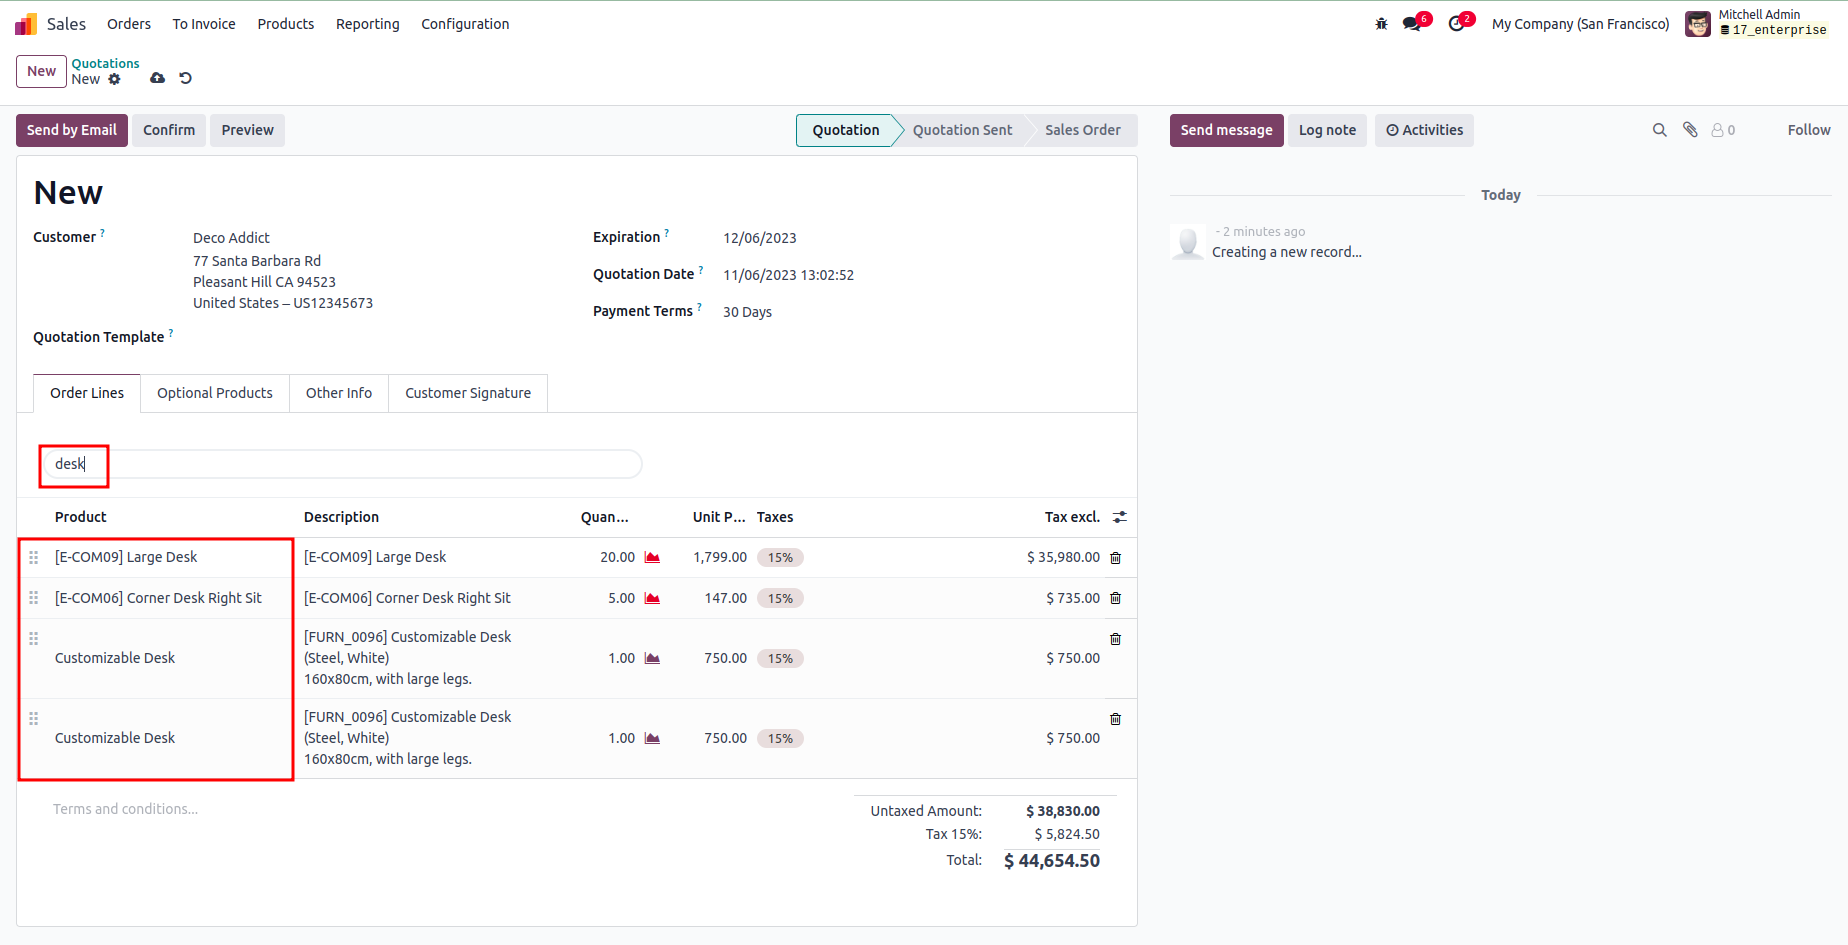Open the chatter search magnifier icon
The width and height of the screenshot is (1848, 945).
coord(1659,130)
